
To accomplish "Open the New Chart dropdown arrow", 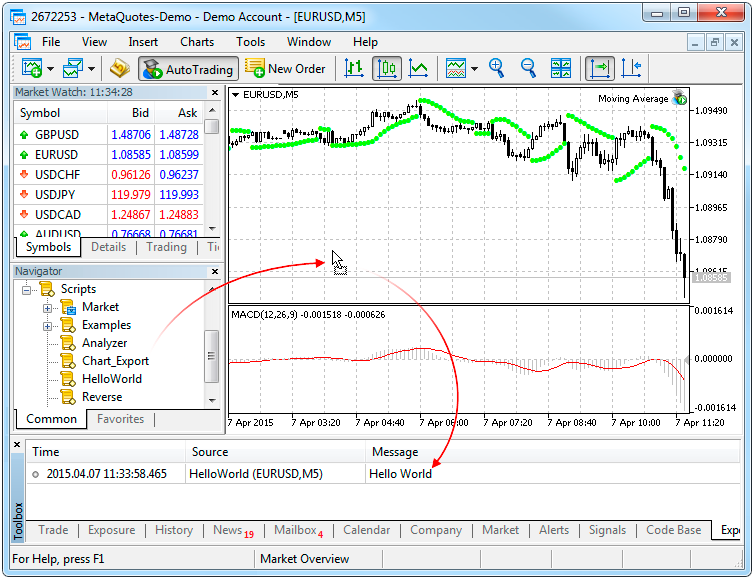I will pos(50,69).
